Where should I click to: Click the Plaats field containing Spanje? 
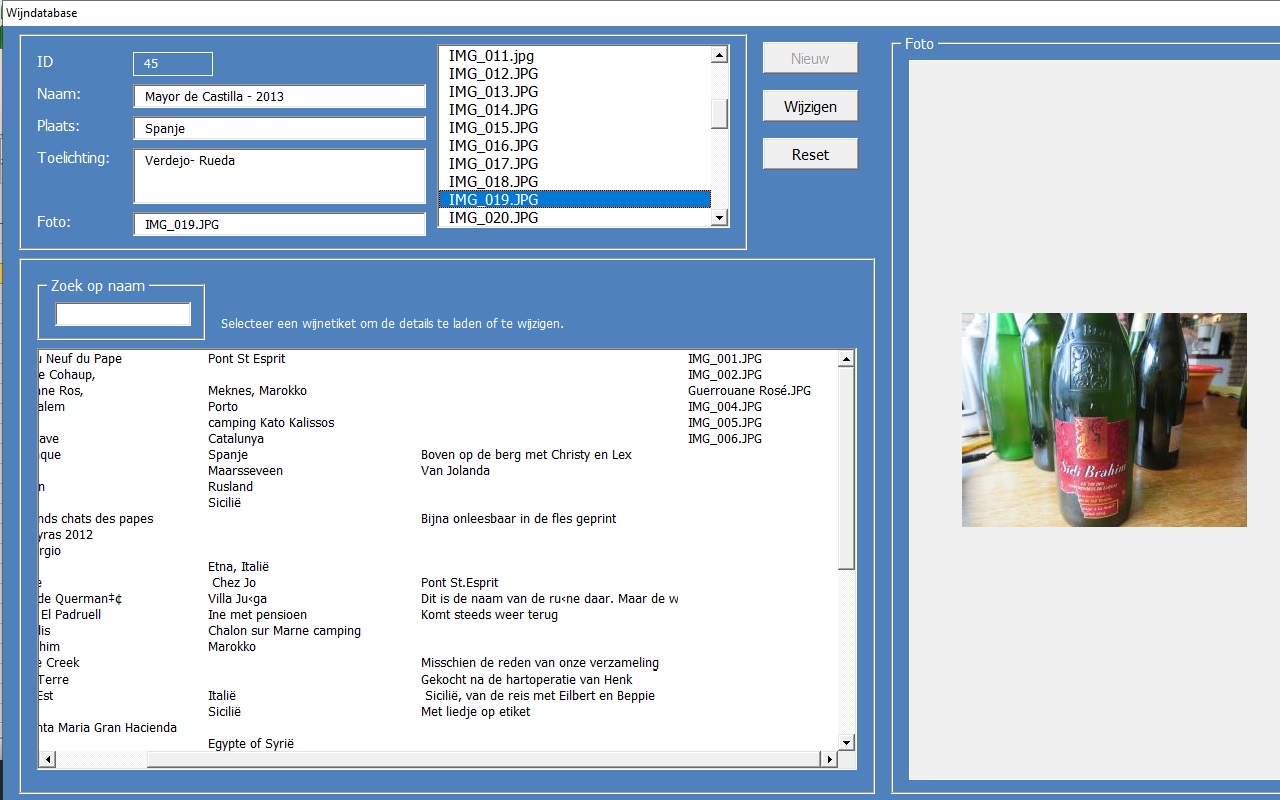[280, 128]
